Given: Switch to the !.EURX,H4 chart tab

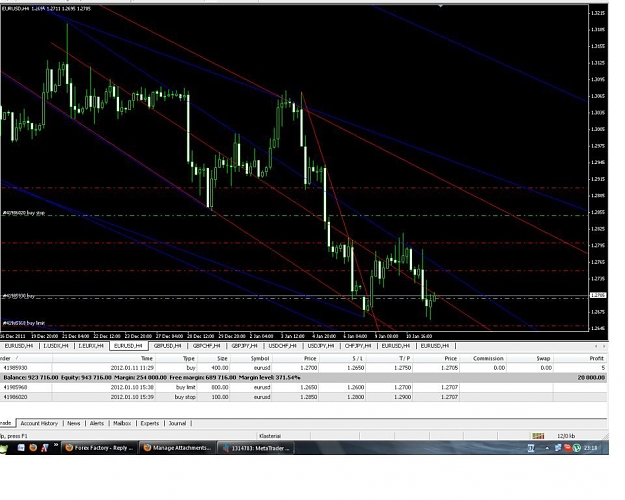Looking at the screenshot, I should click(x=91, y=346).
